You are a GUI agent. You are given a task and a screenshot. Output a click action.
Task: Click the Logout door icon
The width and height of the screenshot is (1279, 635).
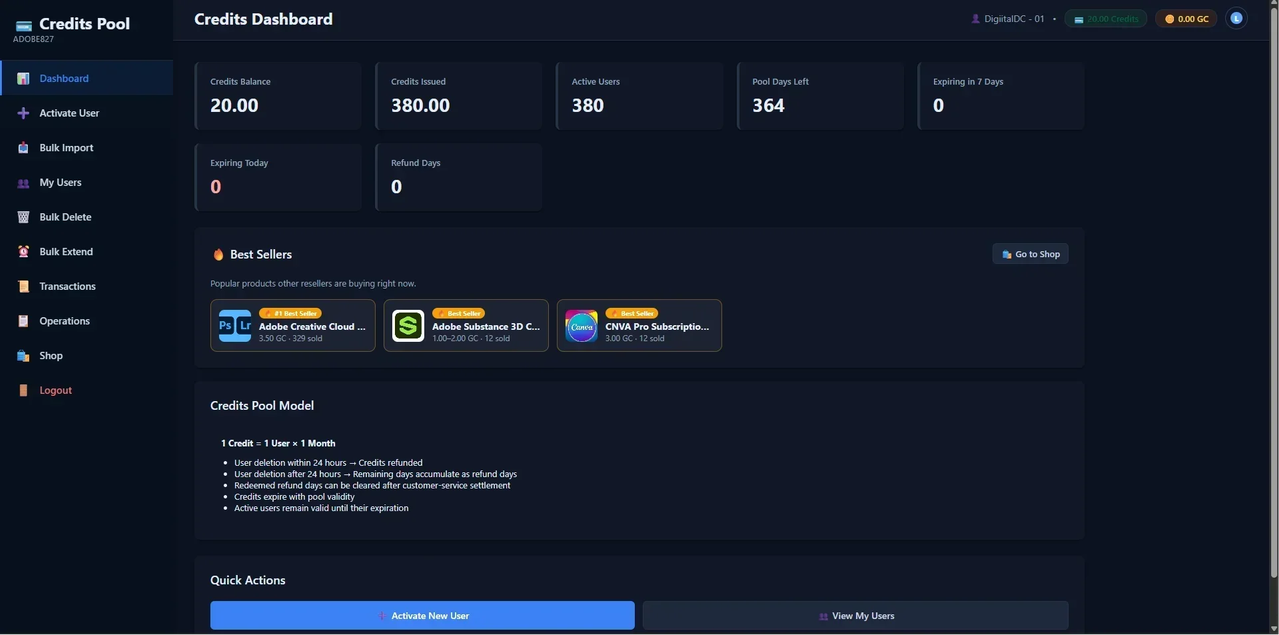23,390
